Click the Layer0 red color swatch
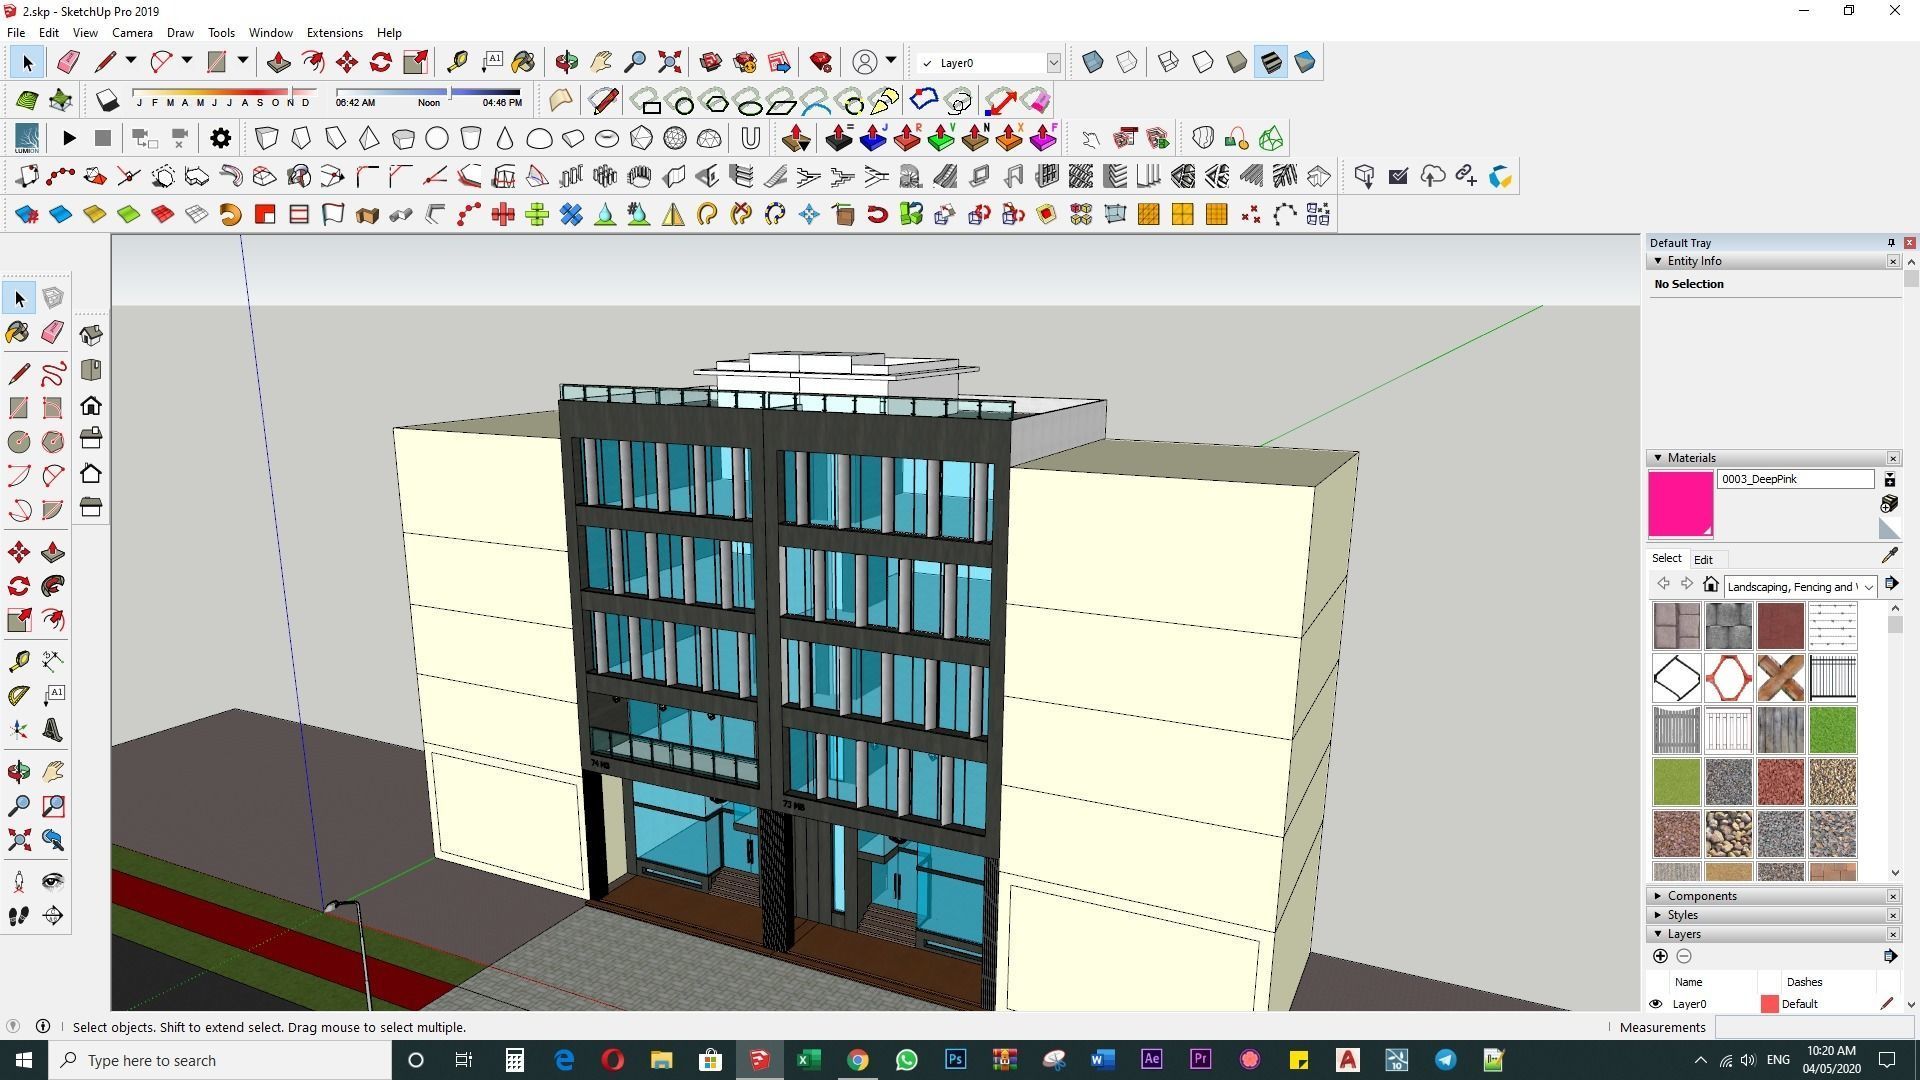Viewport: 1920px width, 1080px height. tap(1769, 1004)
